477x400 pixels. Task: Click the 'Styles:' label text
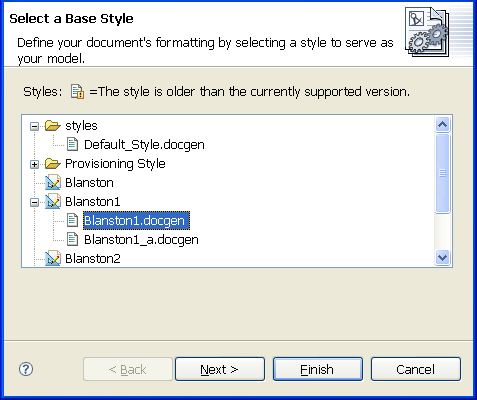[x=43, y=92]
